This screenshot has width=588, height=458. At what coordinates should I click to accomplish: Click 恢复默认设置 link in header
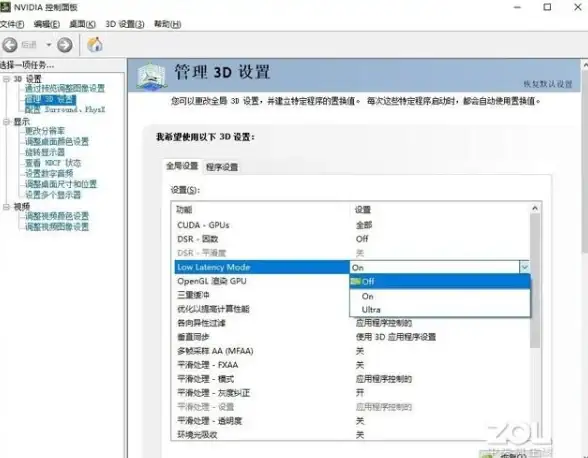click(x=548, y=84)
